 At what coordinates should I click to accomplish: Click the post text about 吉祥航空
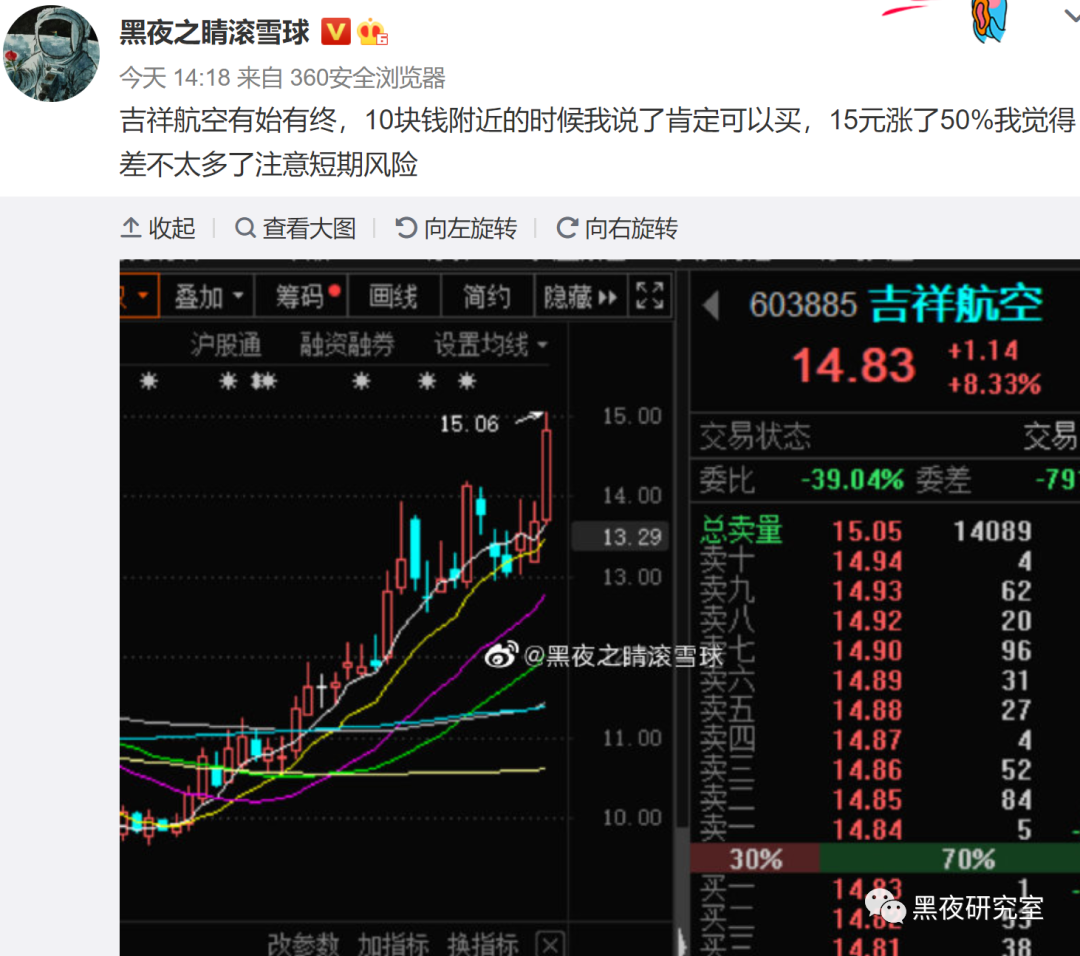point(596,142)
